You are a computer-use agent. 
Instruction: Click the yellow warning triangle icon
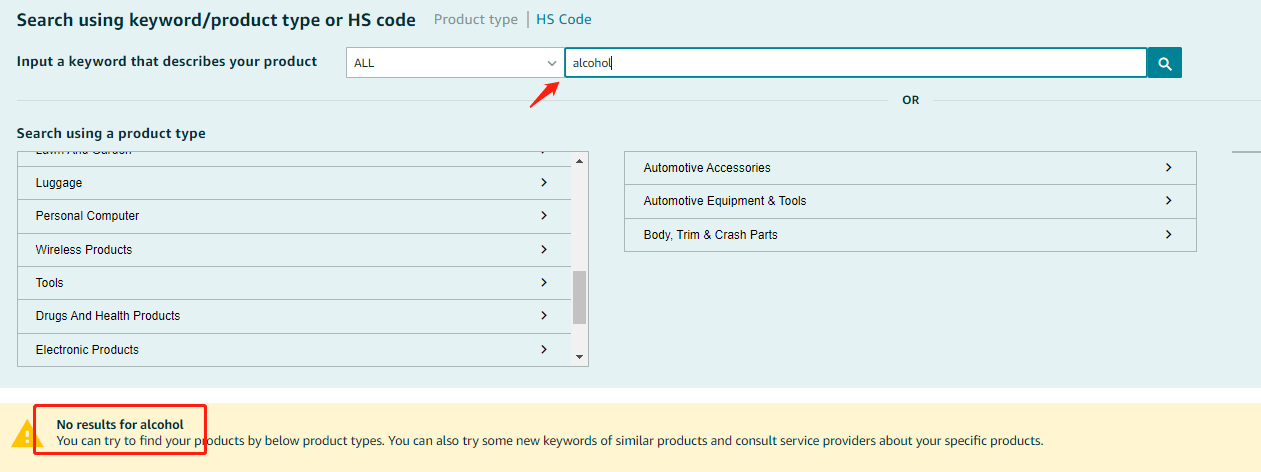click(26, 433)
